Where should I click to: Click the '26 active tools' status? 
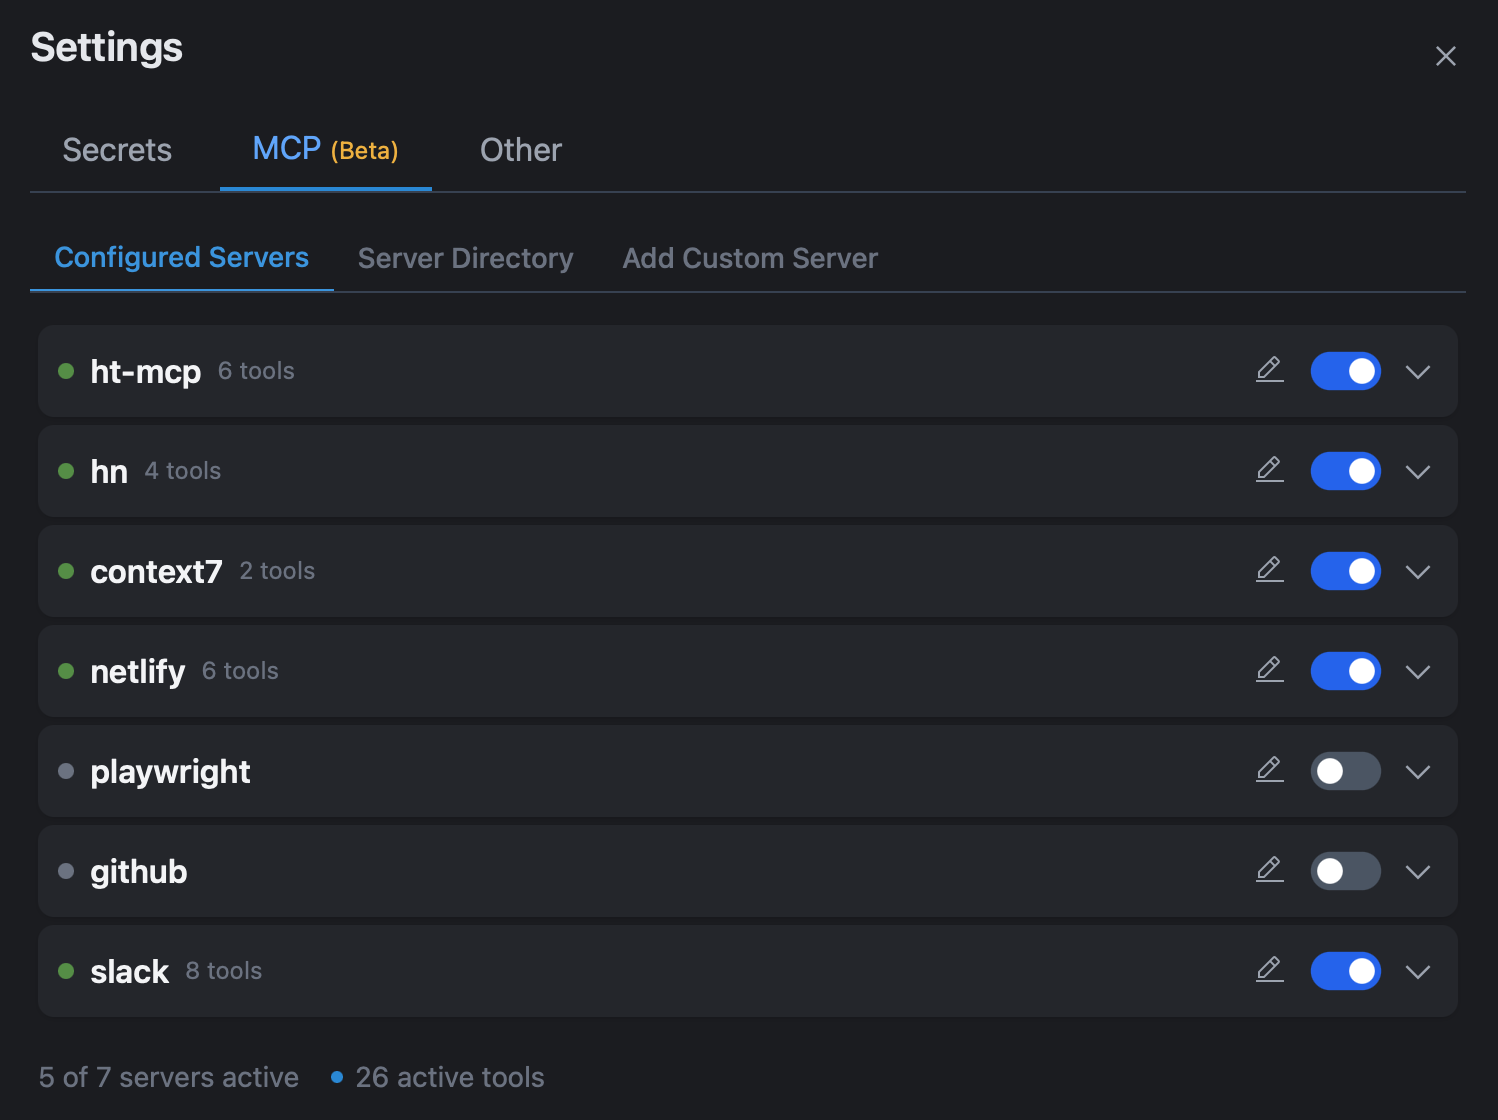tap(450, 1077)
